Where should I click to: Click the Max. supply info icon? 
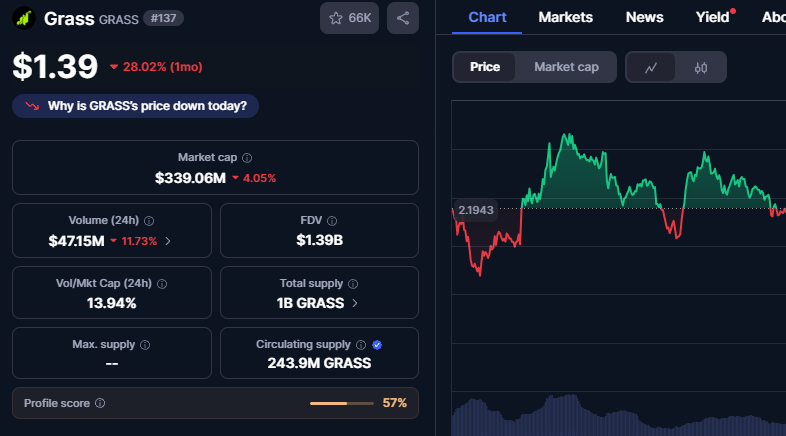(x=144, y=344)
